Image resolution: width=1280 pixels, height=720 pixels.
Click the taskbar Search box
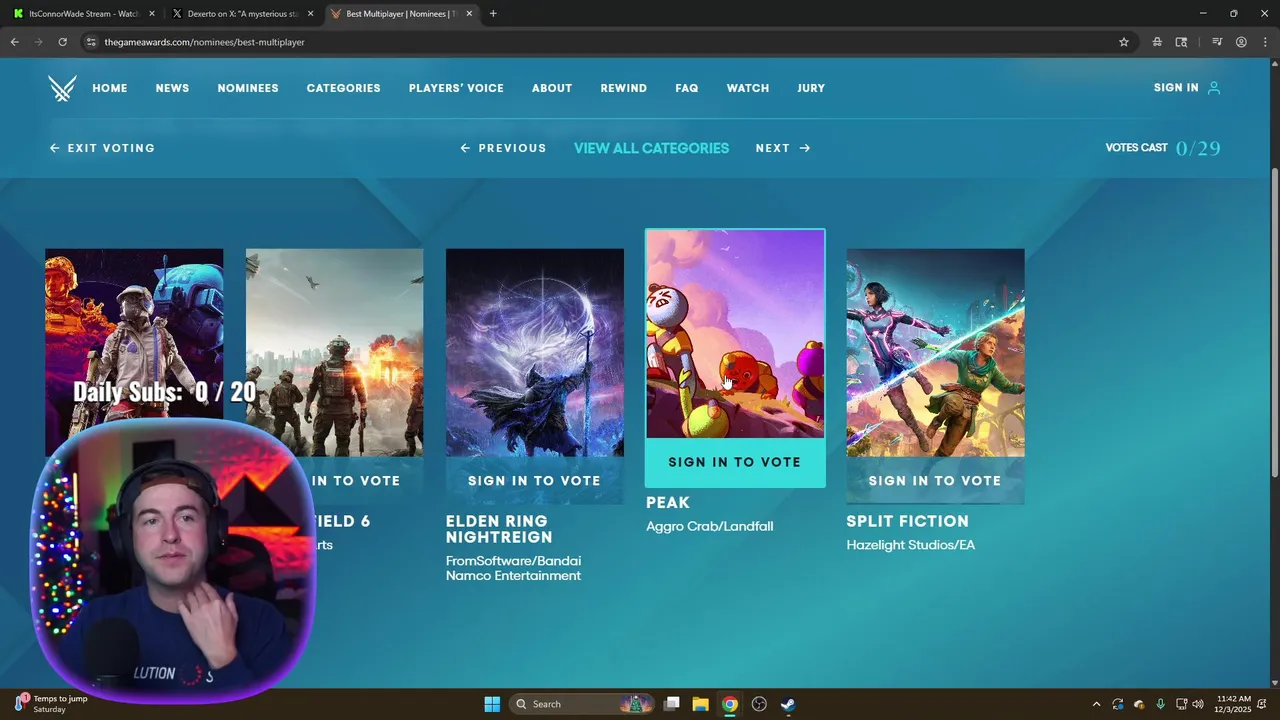[x=581, y=704]
